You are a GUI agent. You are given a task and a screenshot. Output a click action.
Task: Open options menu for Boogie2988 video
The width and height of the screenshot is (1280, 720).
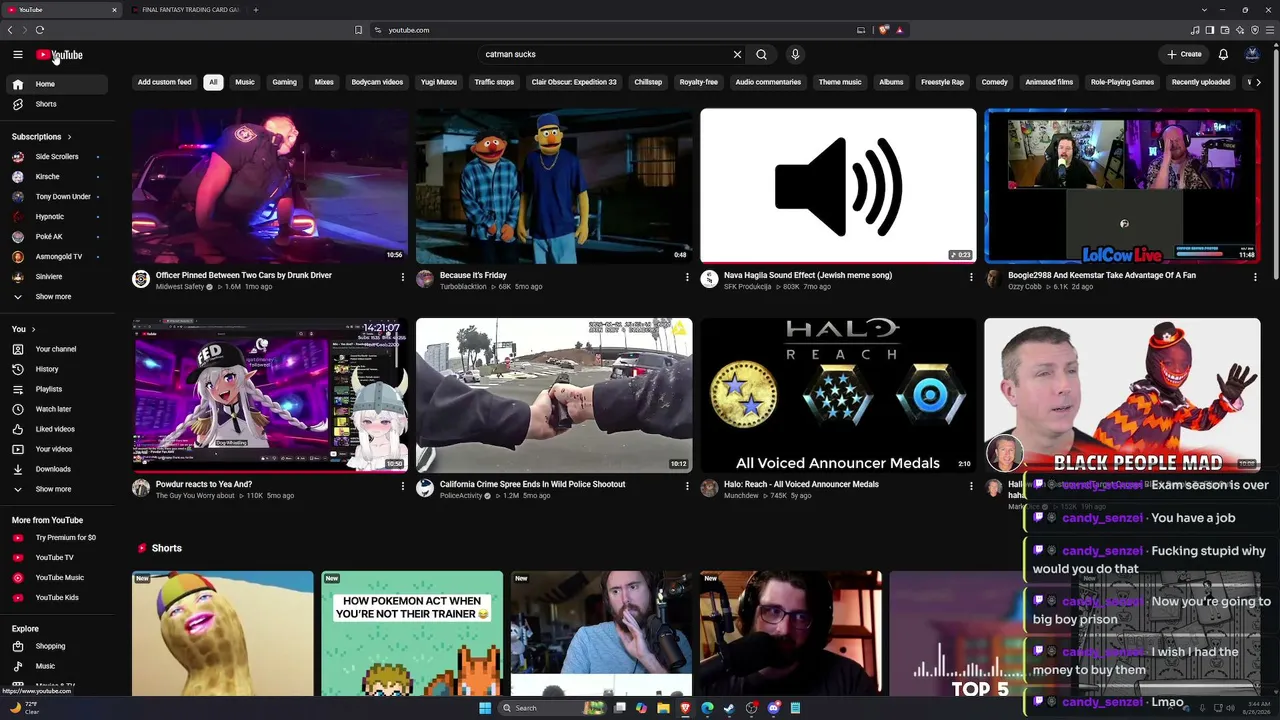click(1255, 277)
